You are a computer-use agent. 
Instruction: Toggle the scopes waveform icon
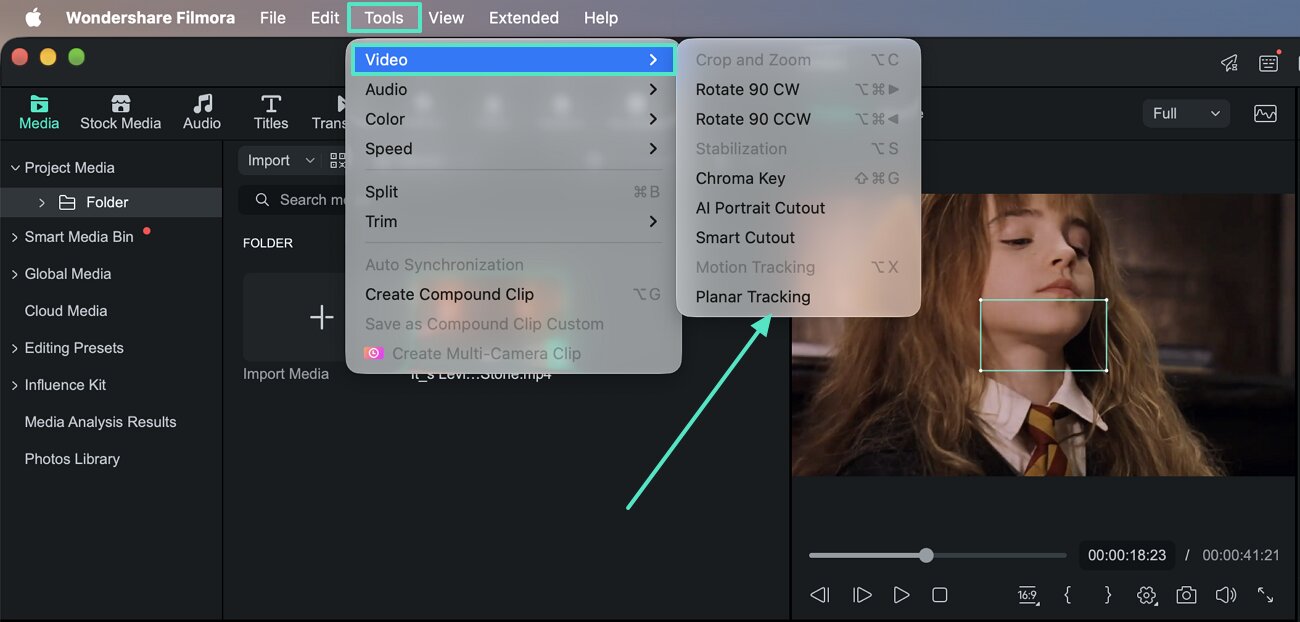point(1265,113)
